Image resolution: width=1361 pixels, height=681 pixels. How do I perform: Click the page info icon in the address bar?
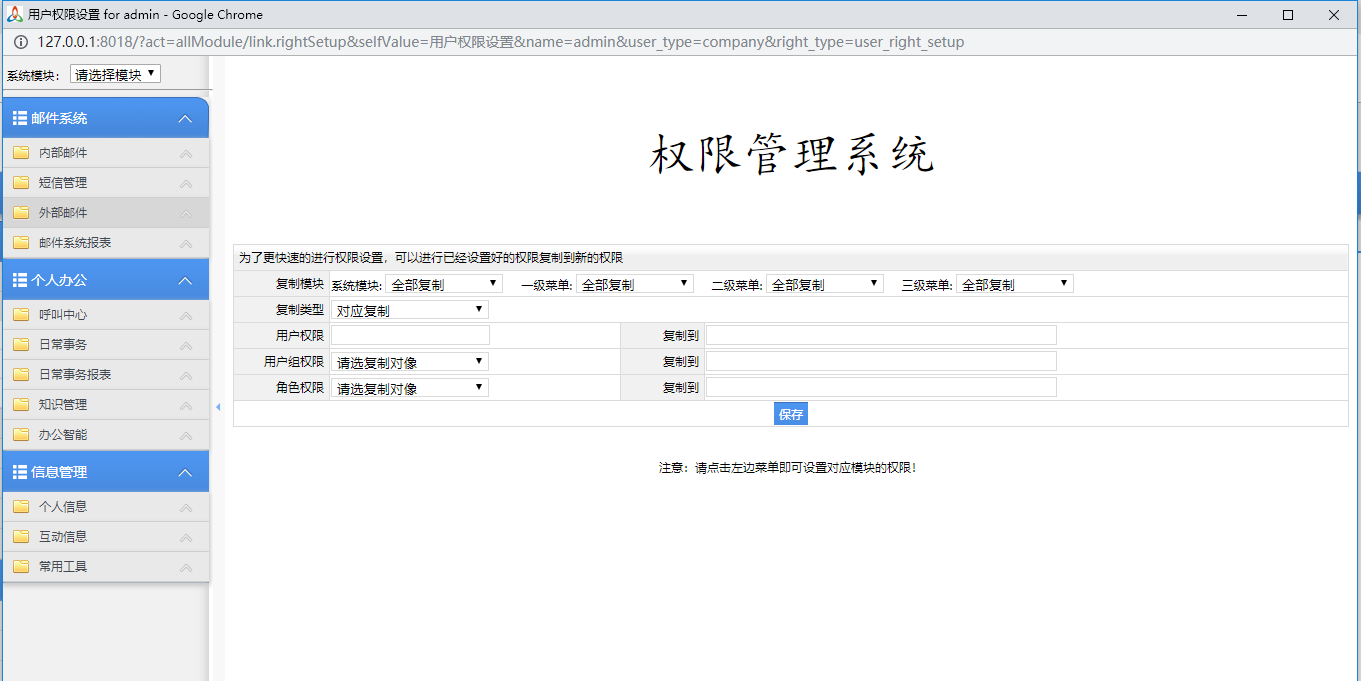pyautogui.click(x=20, y=42)
